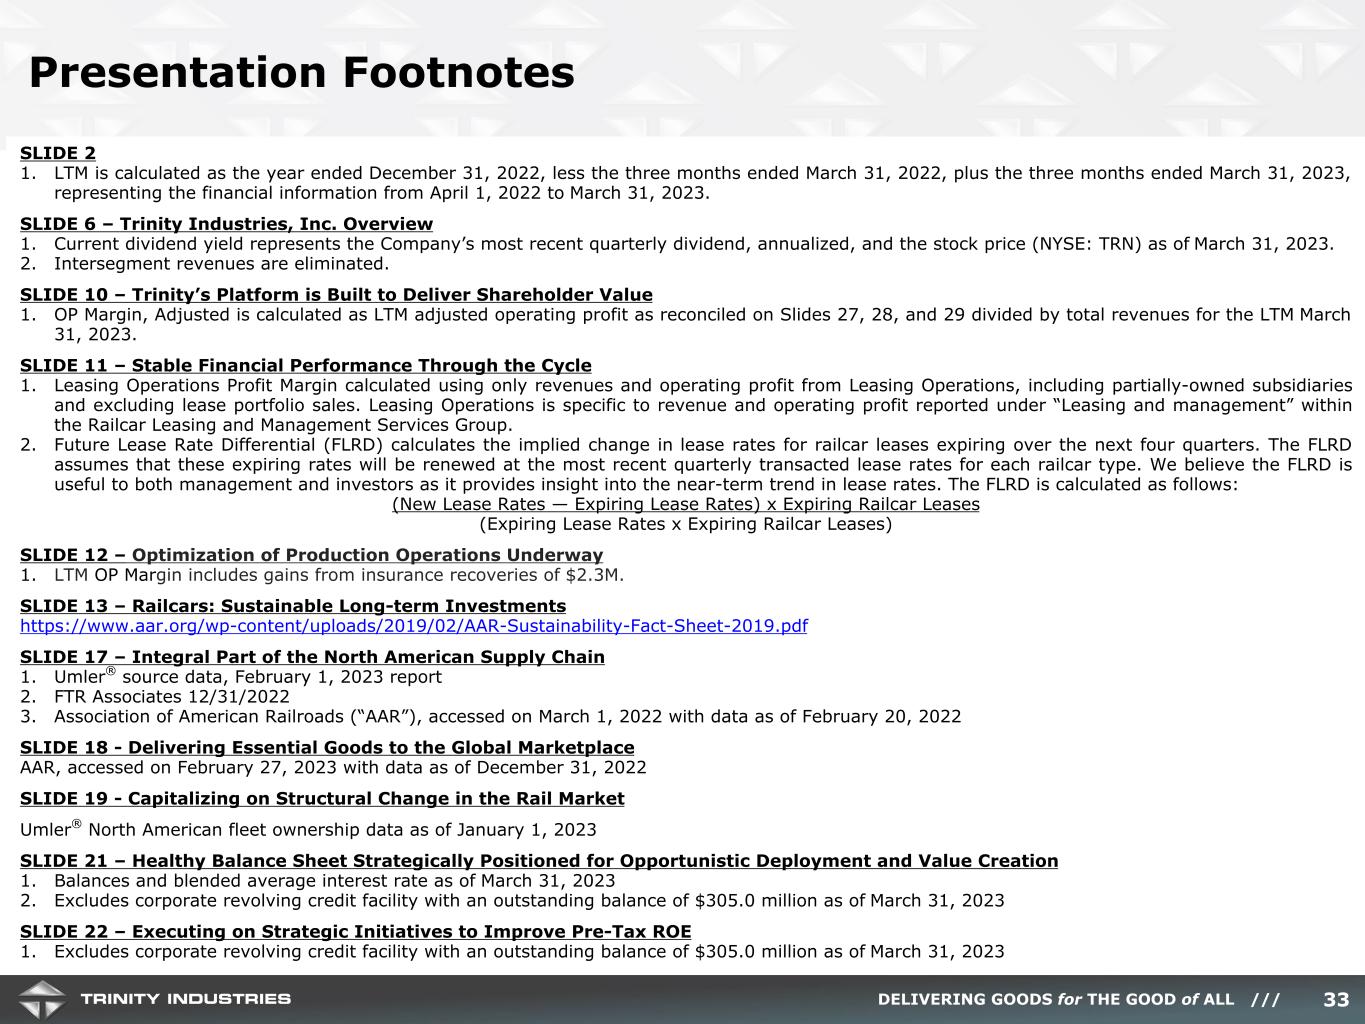Click SLIDE 13 Railcars Sustainable Investments heading
1365x1024 pixels.
tap(293, 606)
